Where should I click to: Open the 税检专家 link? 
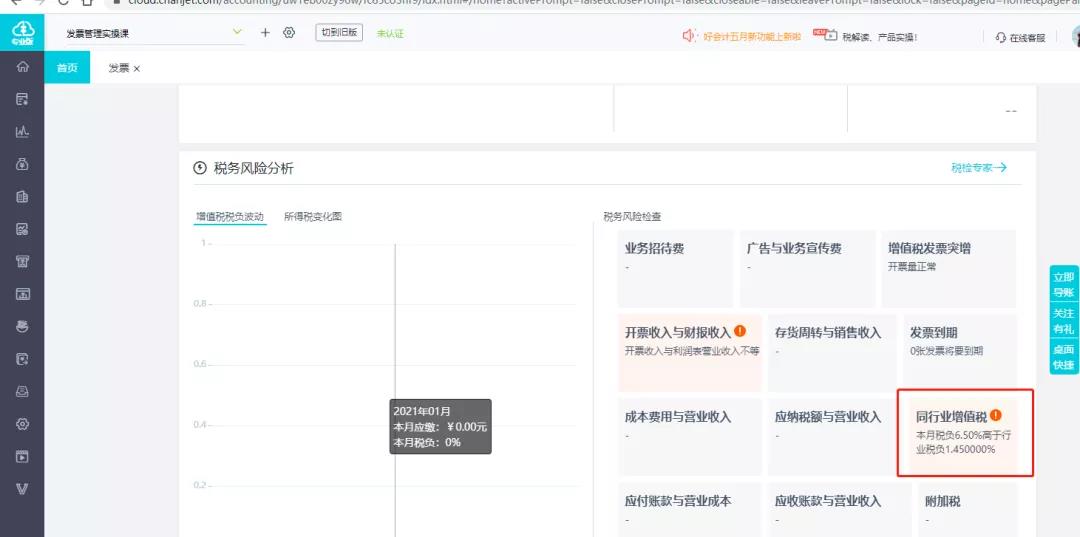[x=978, y=168]
